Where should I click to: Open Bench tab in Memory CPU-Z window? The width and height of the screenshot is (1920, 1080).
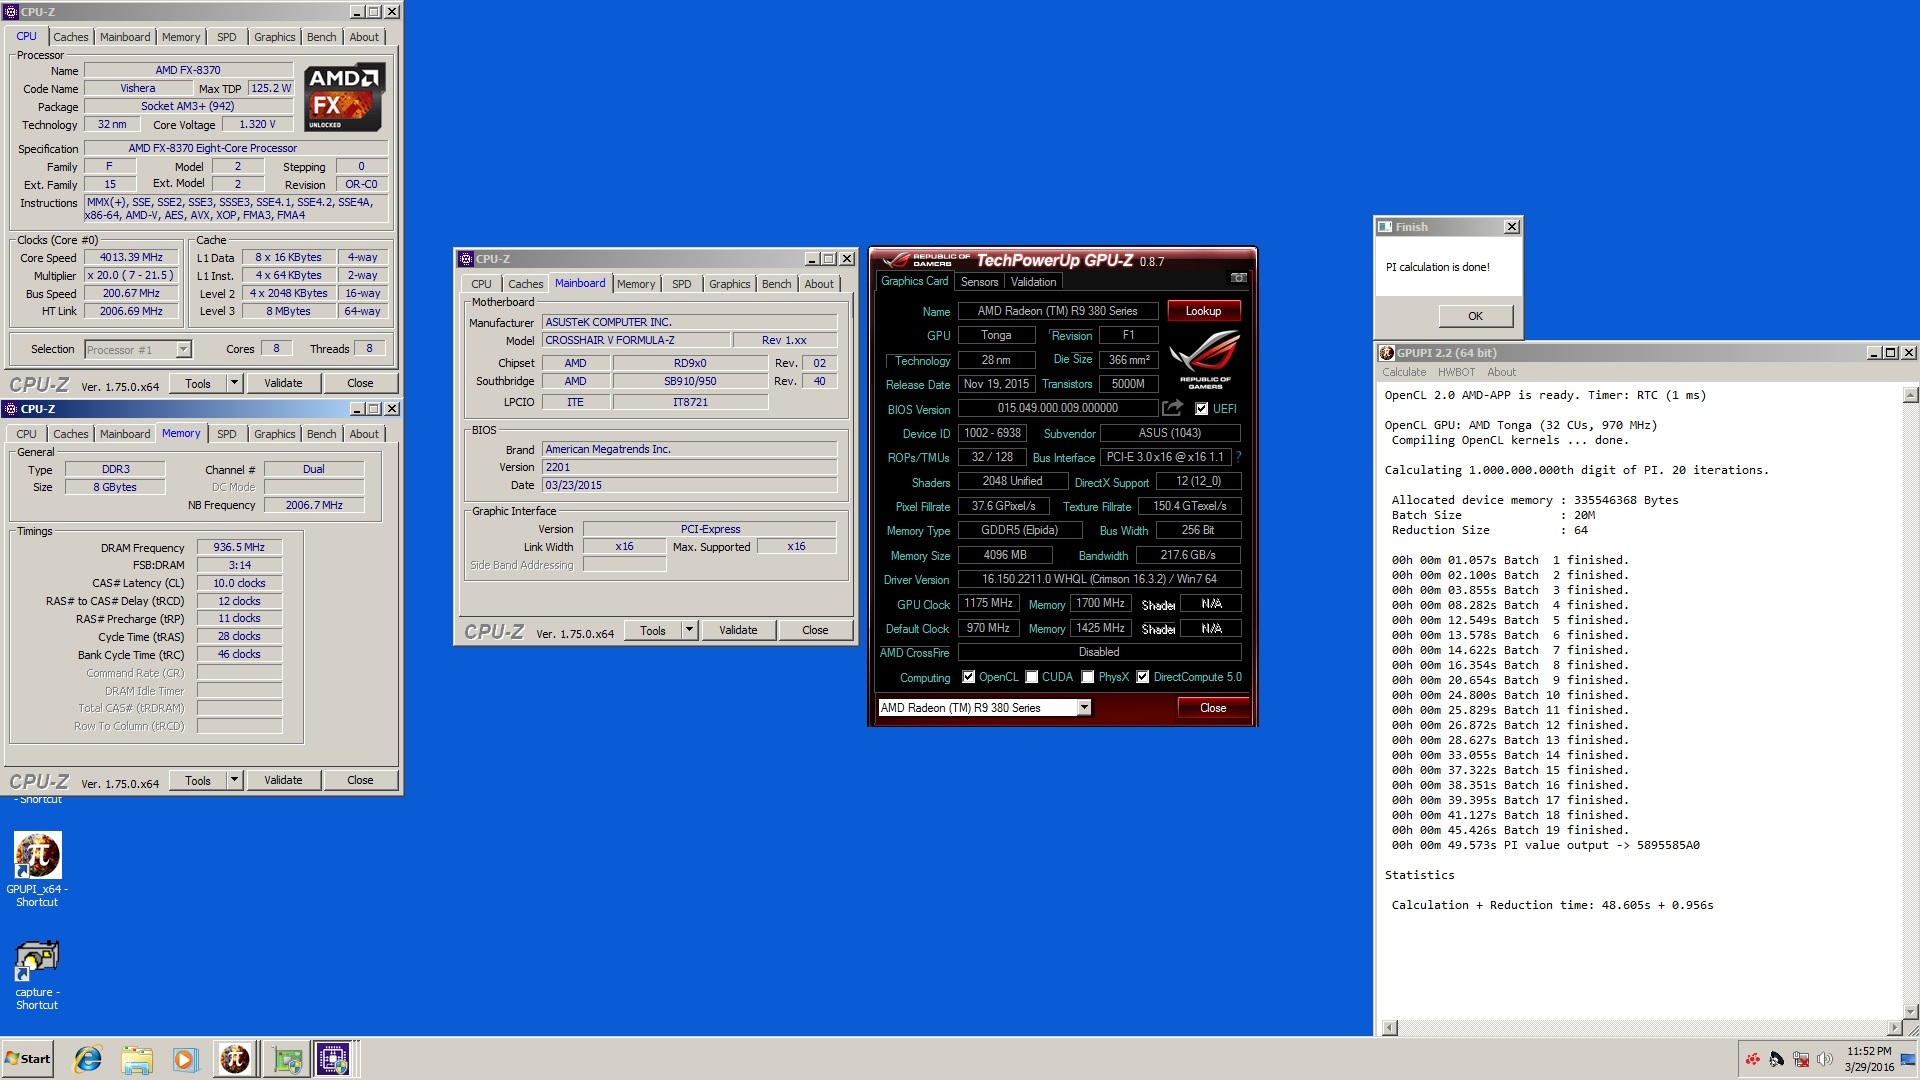(x=321, y=434)
